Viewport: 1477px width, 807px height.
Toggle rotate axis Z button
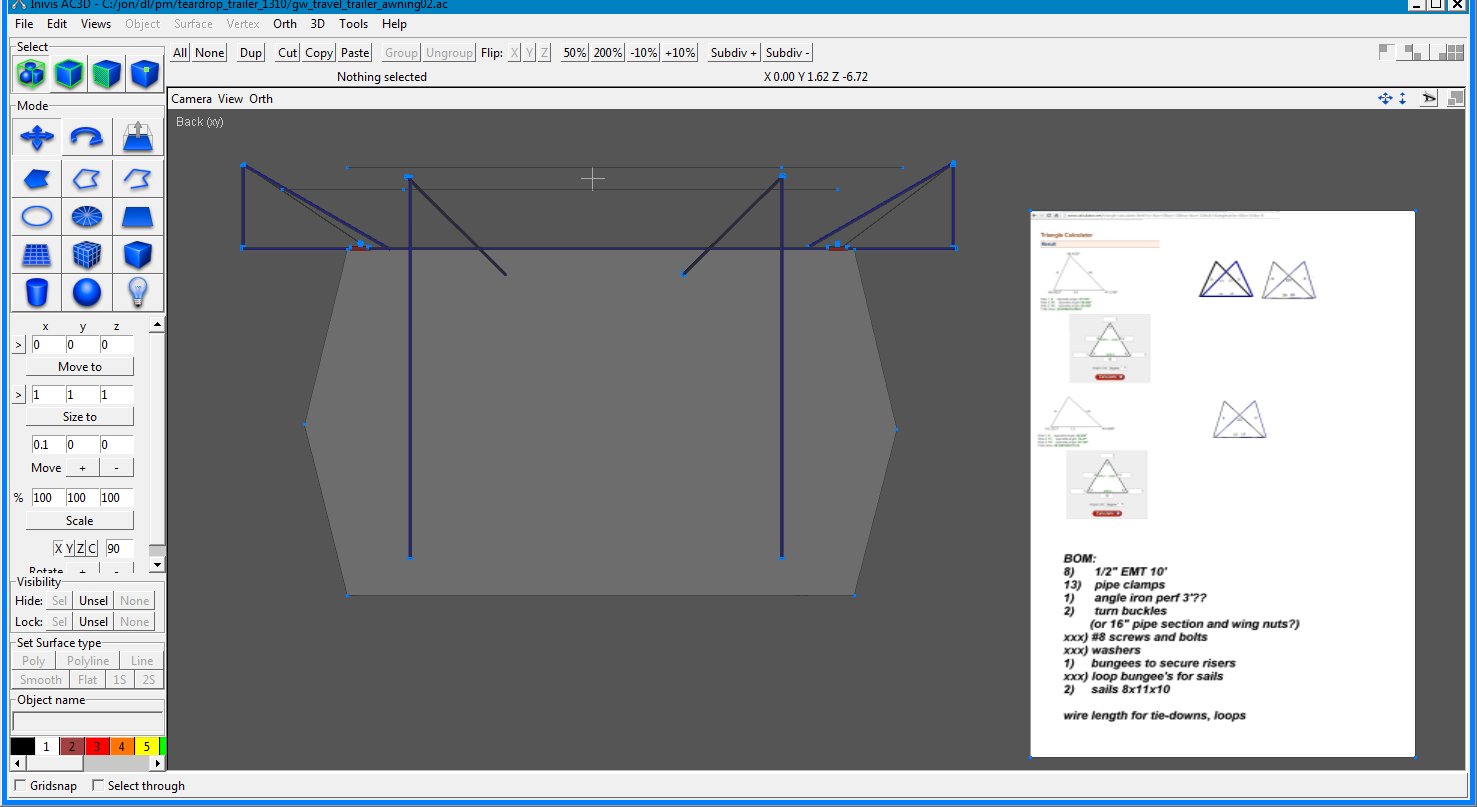click(x=80, y=548)
